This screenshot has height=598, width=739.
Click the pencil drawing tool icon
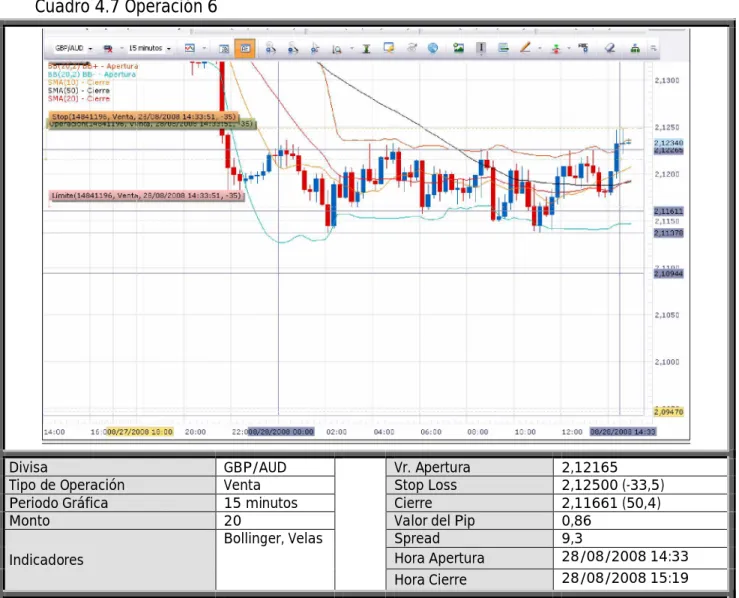point(525,48)
